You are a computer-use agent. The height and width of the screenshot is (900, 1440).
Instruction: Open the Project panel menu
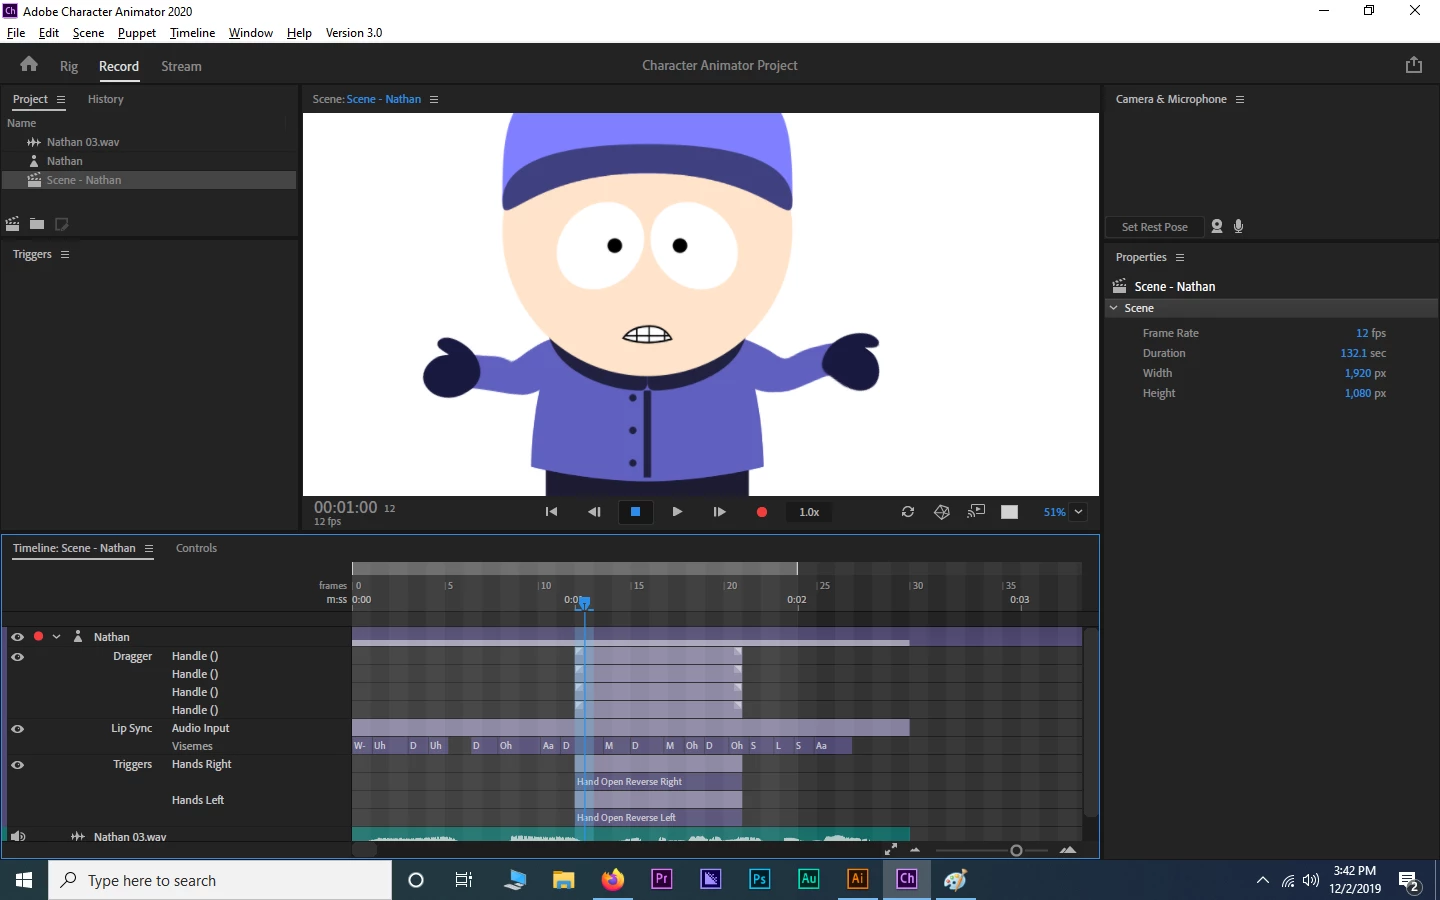(61, 100)
